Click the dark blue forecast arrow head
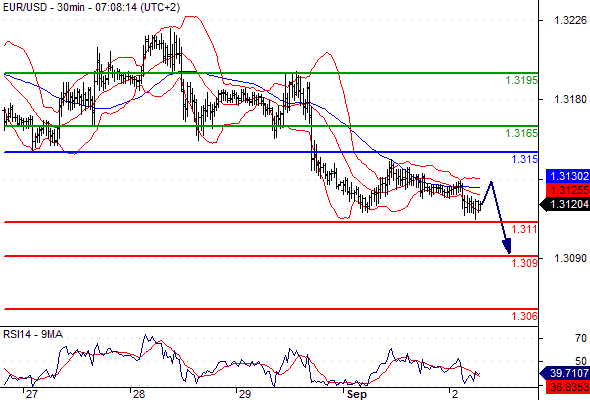Image resolution: width=590 pixels, height=400 pixels. [507, 246]
